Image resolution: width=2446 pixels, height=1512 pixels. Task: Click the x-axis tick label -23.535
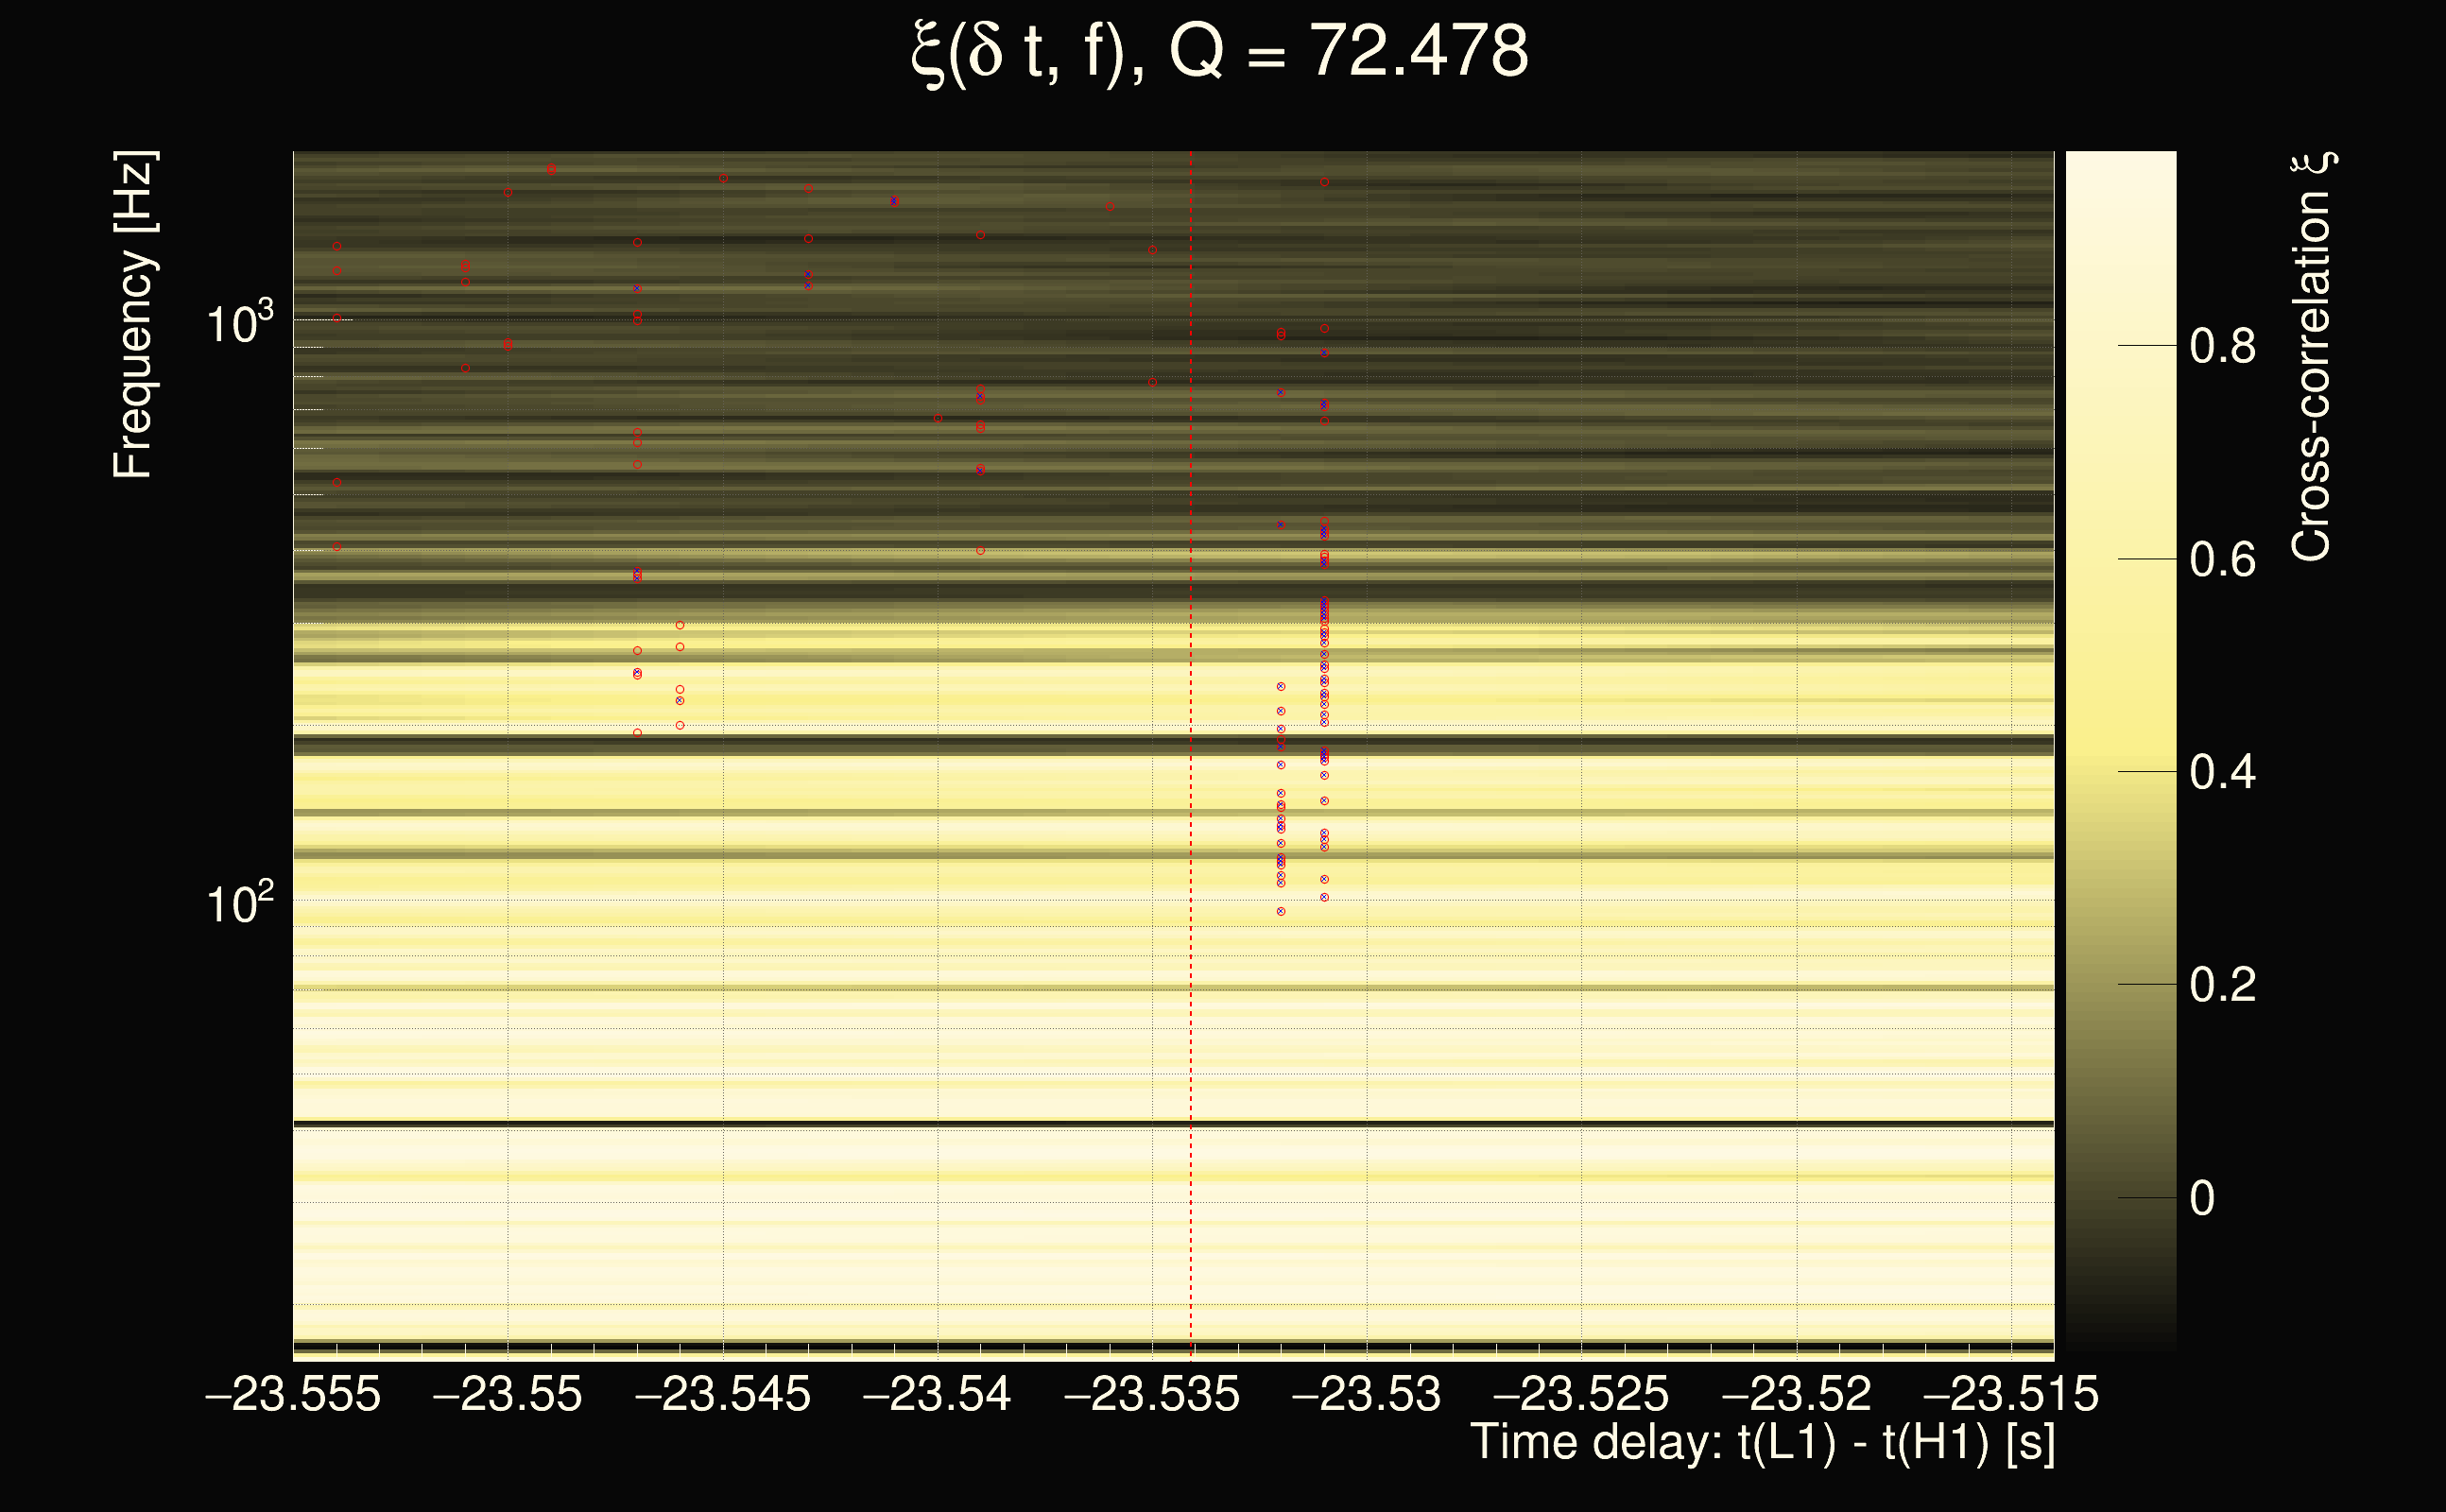pos(1152,1395)
